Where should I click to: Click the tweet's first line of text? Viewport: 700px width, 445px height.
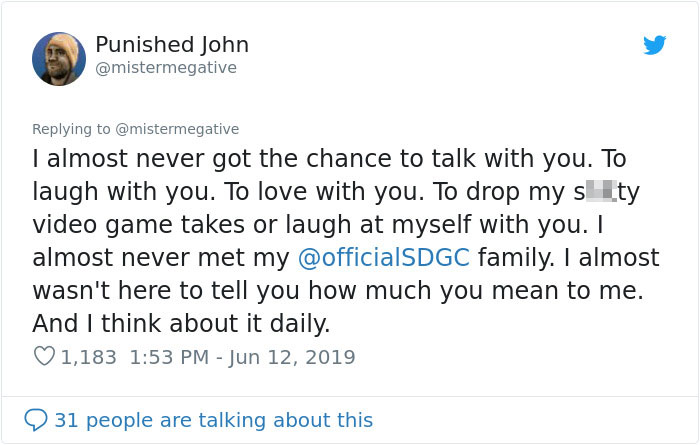330,159
